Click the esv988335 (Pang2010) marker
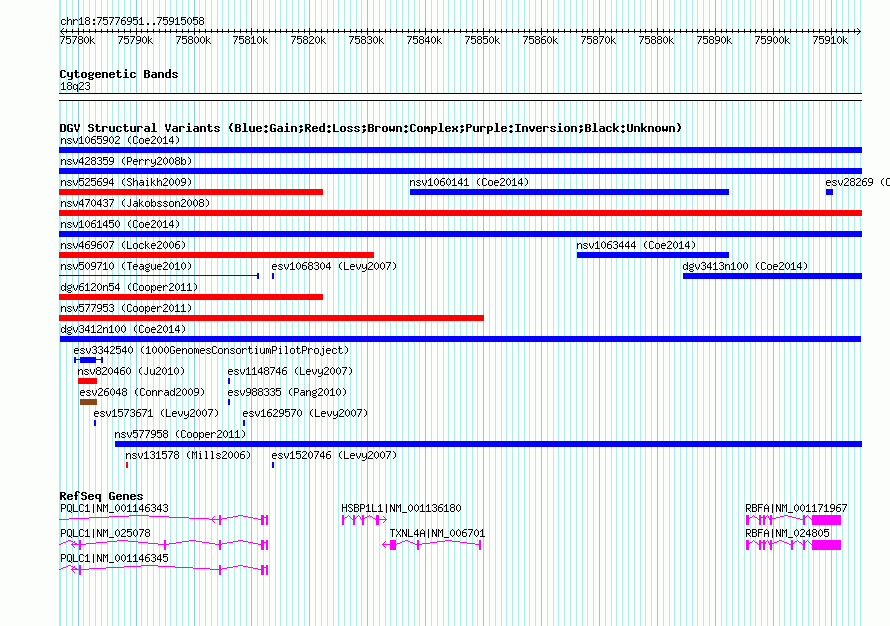Image resolution: width=890 pixels, height=626 pixels. (x=229, y=402)
